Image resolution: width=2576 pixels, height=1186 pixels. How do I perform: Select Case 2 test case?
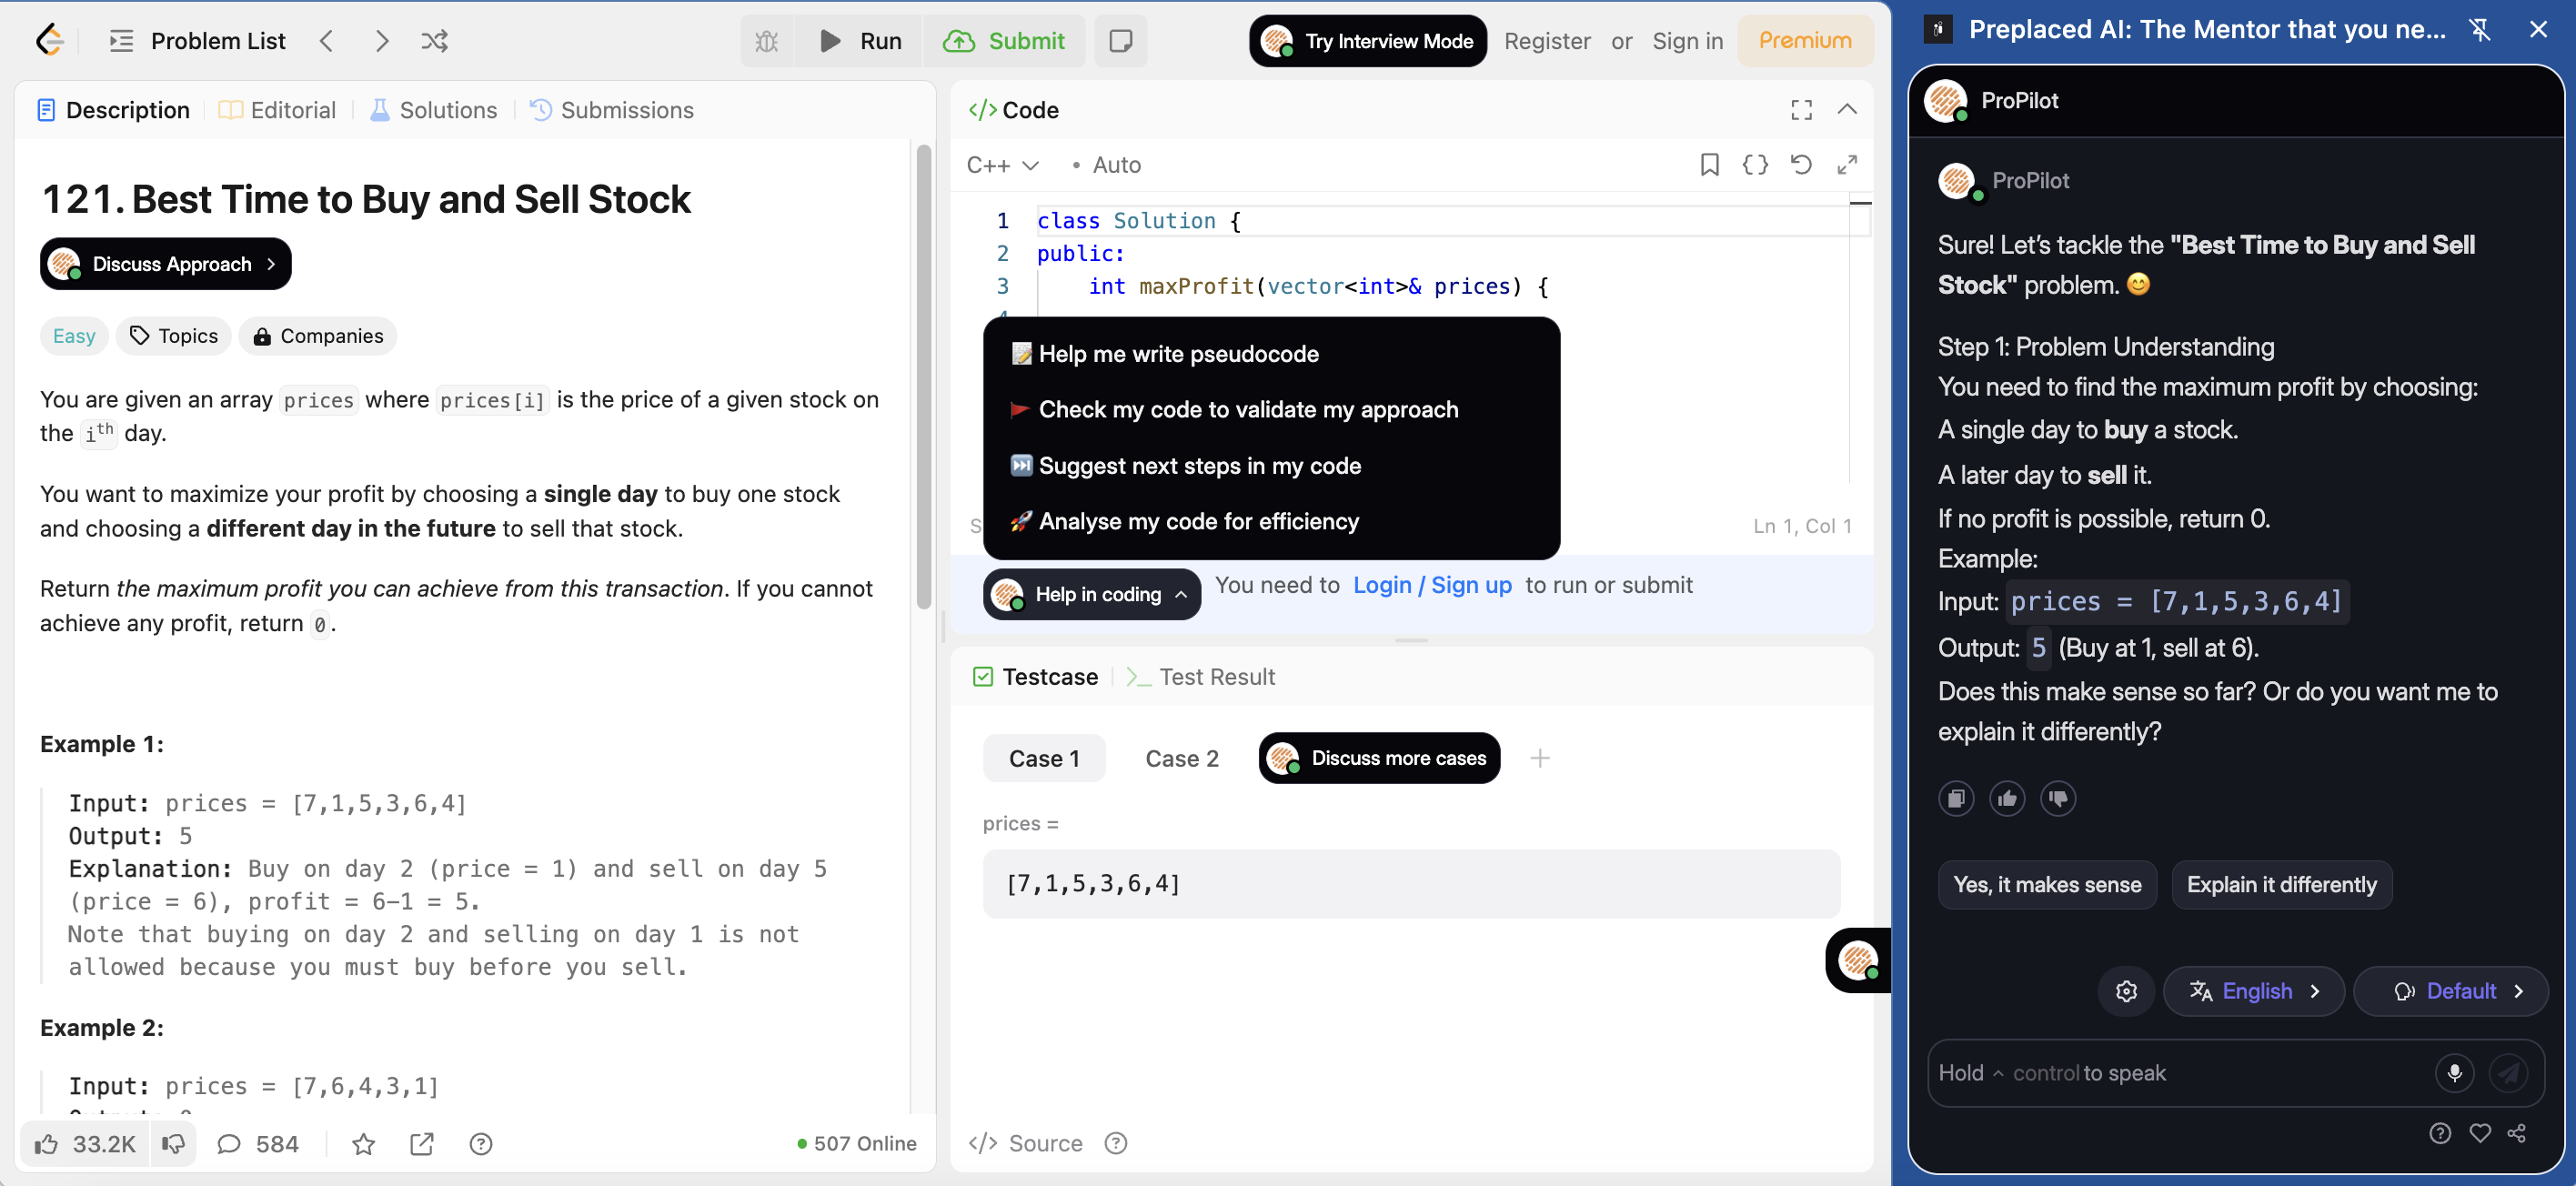pyautogui.click(x=1181, y=759)
